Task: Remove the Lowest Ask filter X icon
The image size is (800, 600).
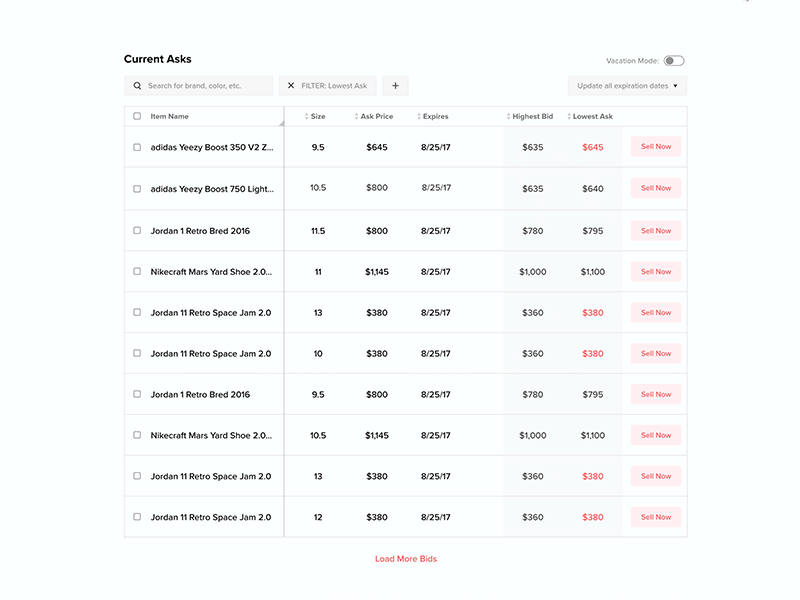Action: [x=291, y=86]
